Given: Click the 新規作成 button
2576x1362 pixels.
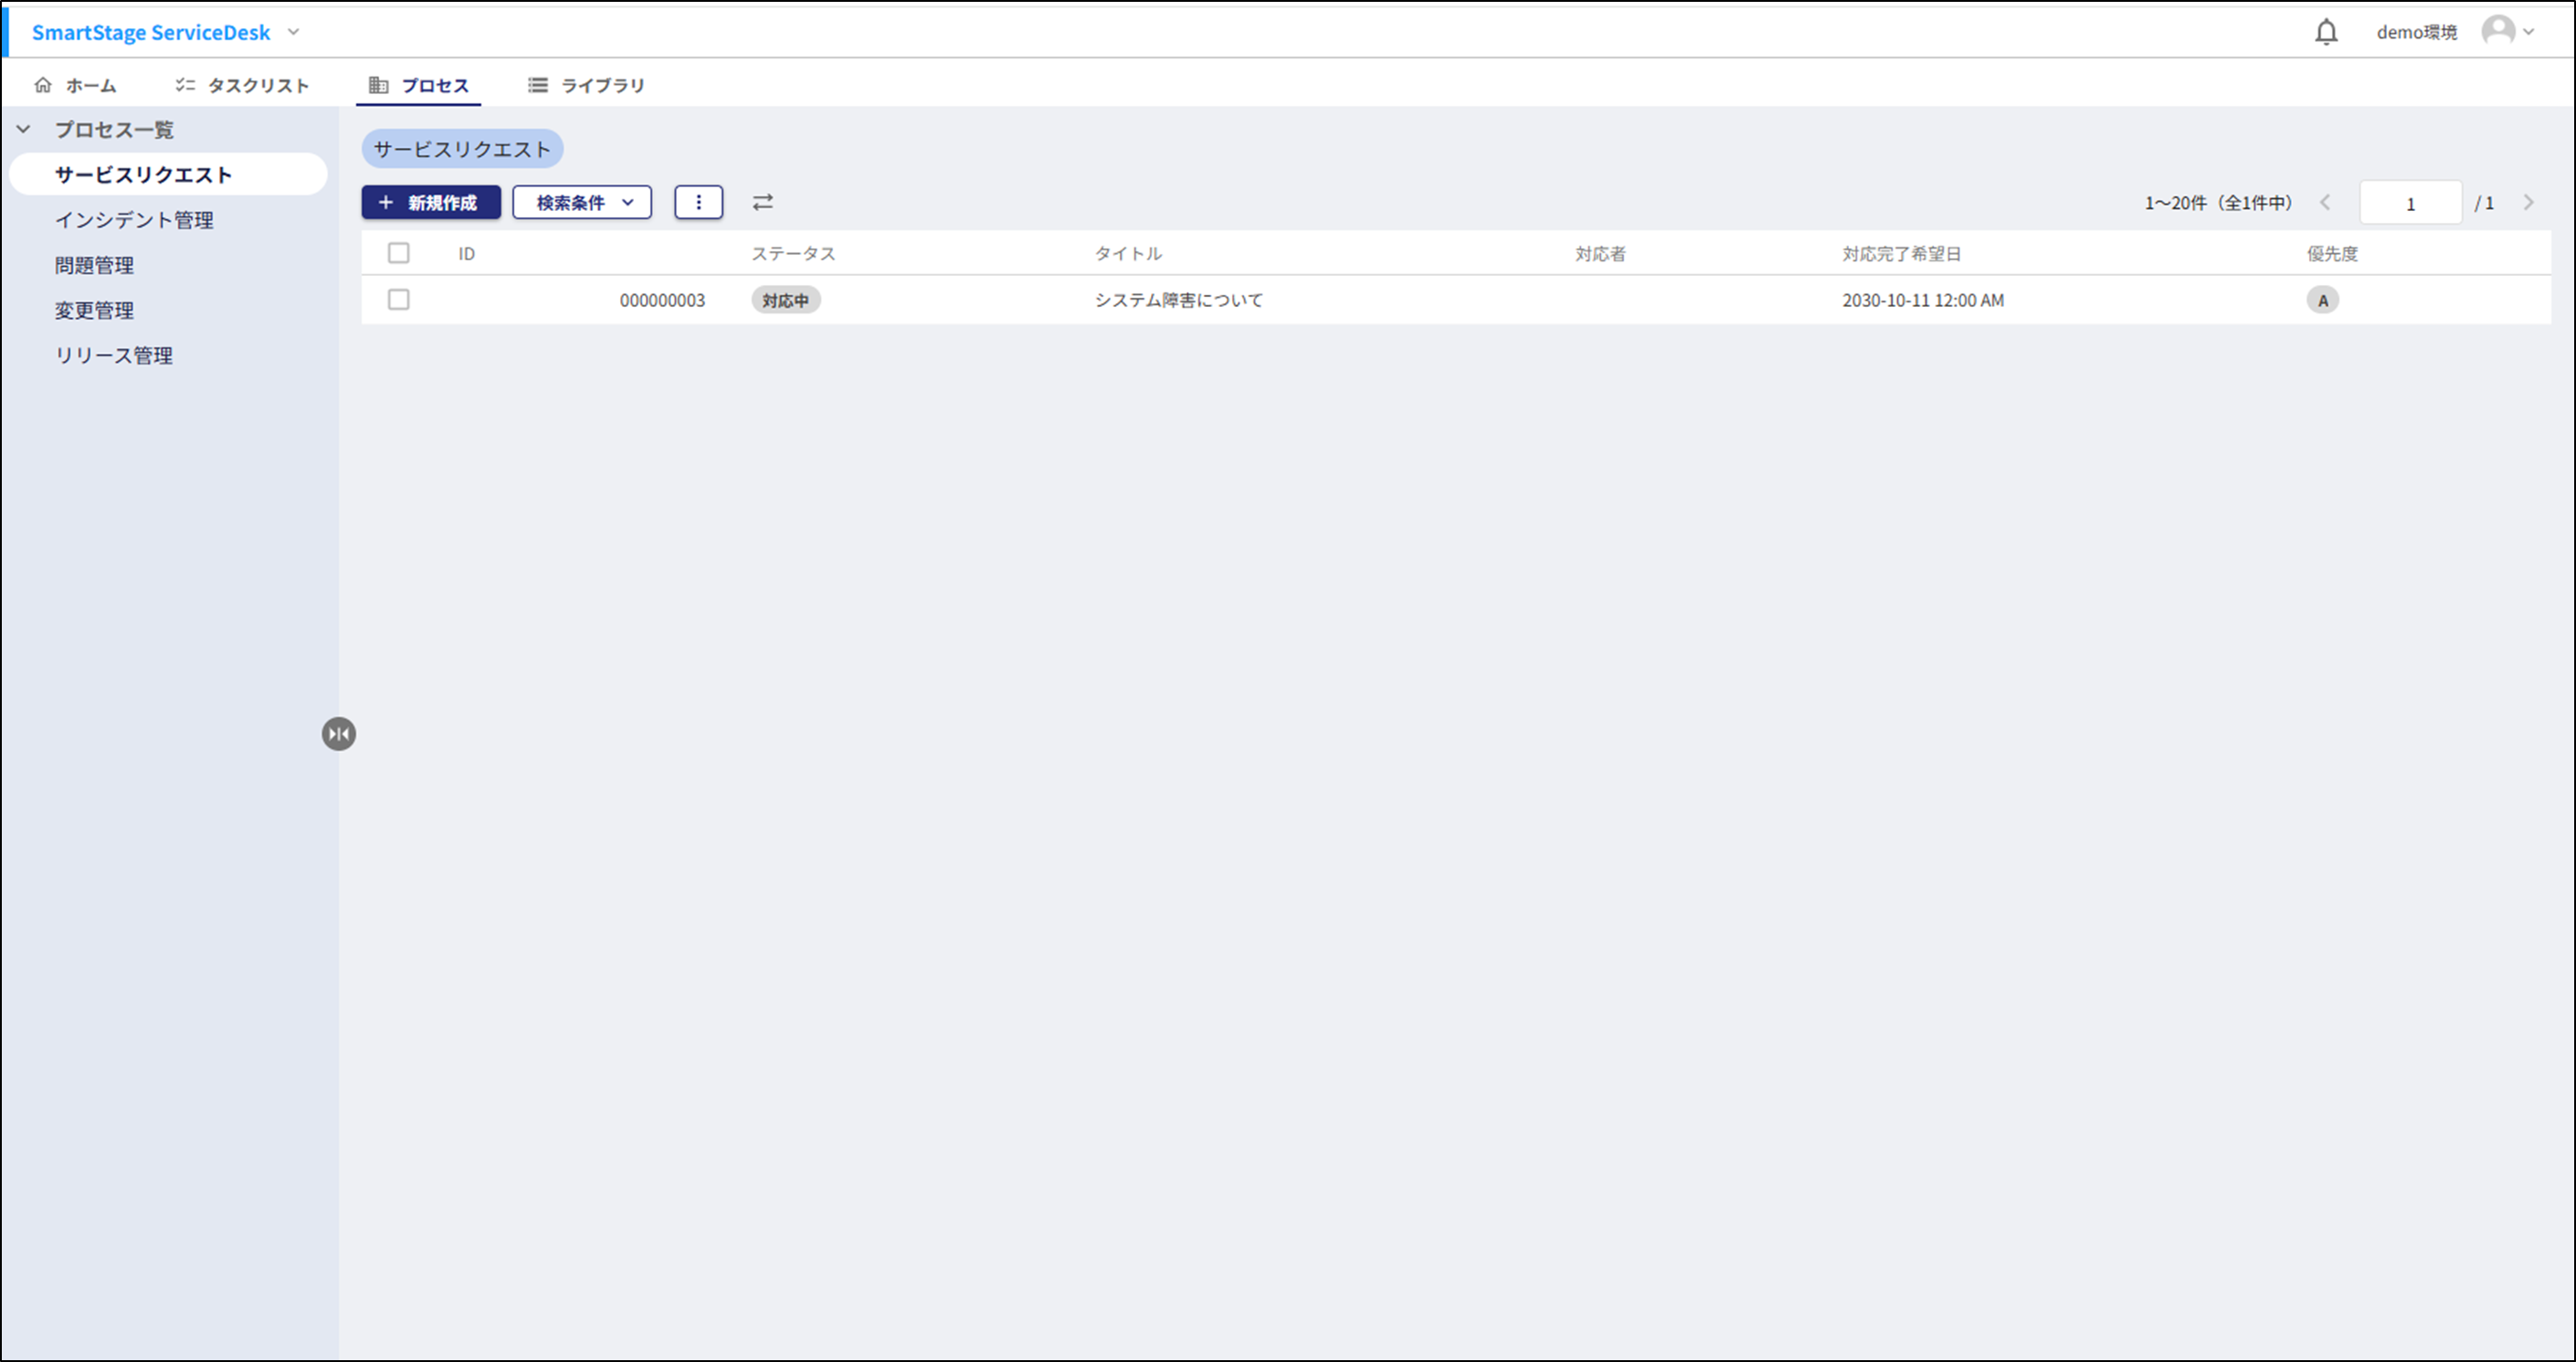Looking at the screenshot, I should click(430, 202).
